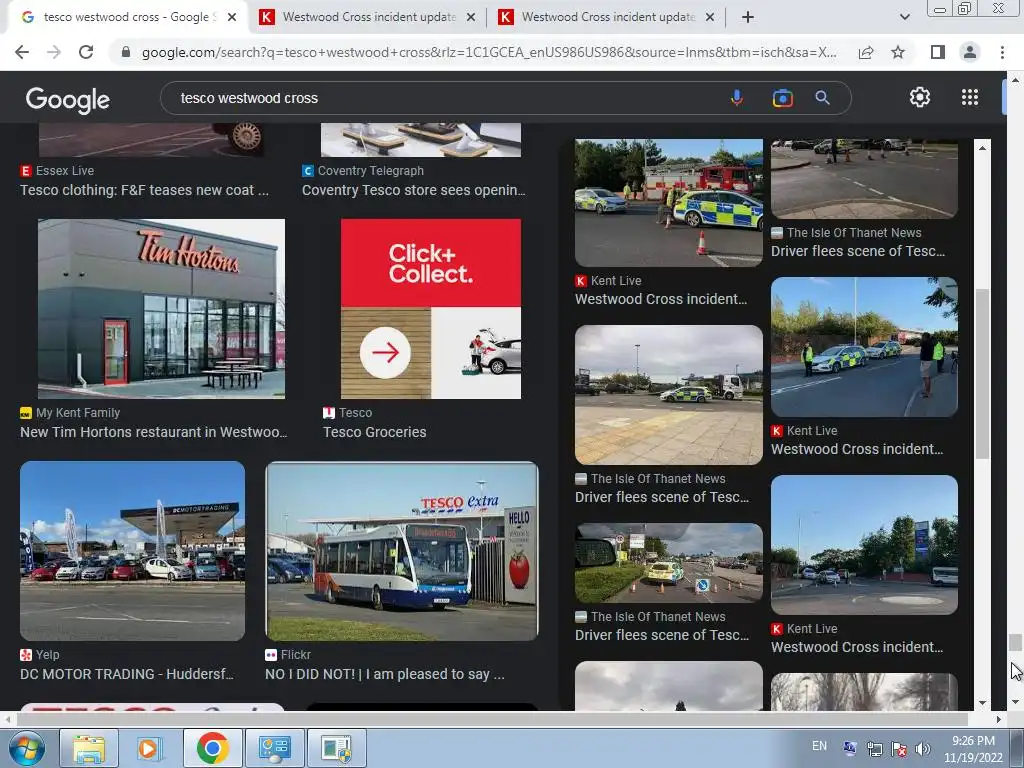Image resolution: width=1024 pixels, height=768 pixels.
Task: Click the side panel scrollbar up arrow
Action: [x=982, y=148]
